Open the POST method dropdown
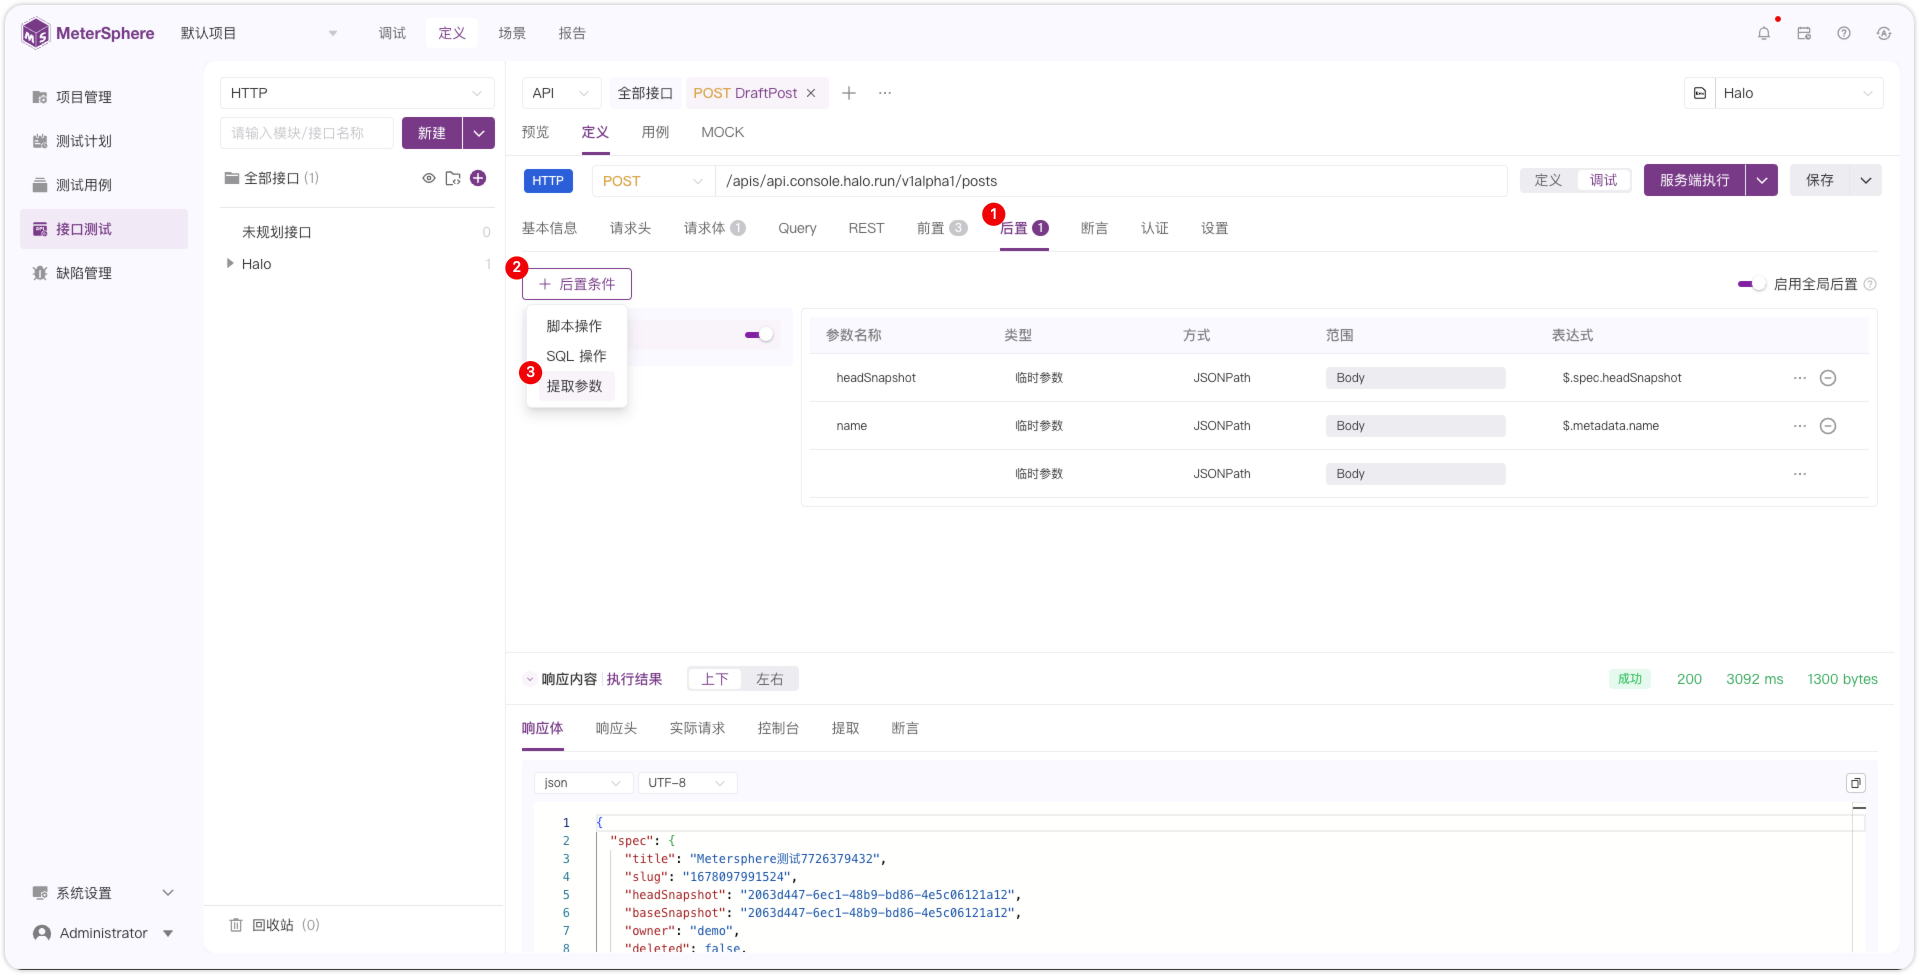1919x975 pixels. [x=653, y=181]
